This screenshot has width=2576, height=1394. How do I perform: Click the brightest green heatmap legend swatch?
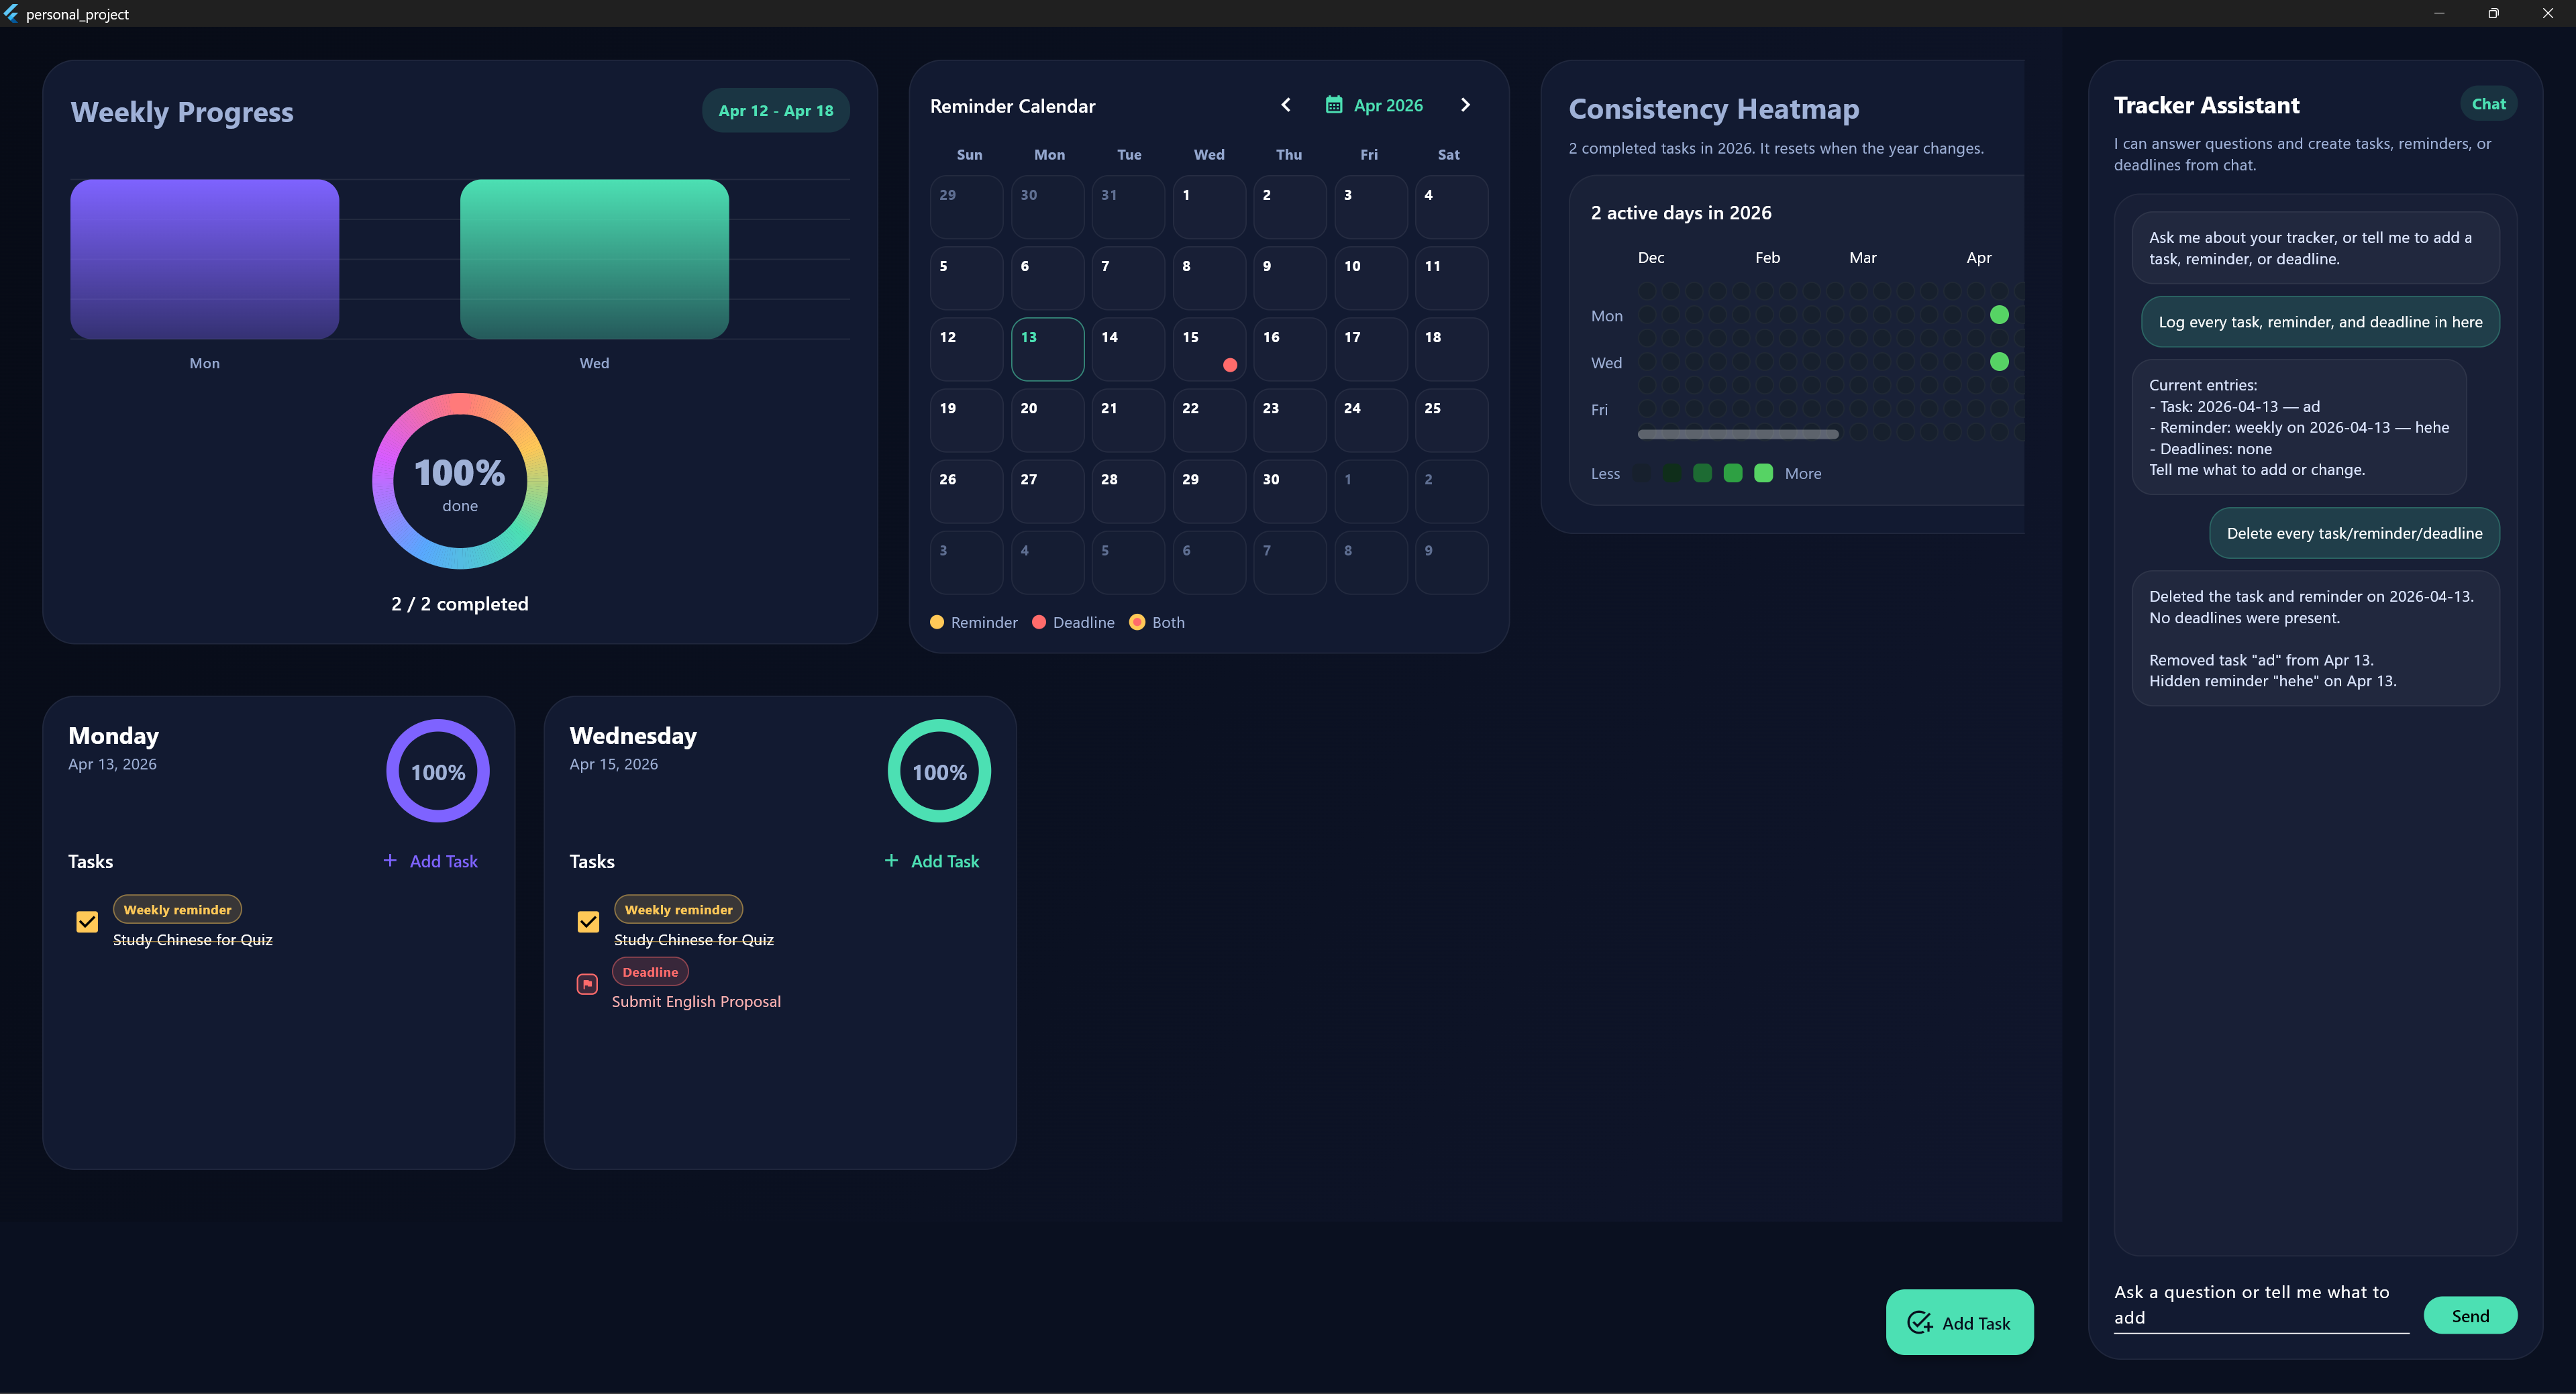click(x=1764, y=473)
